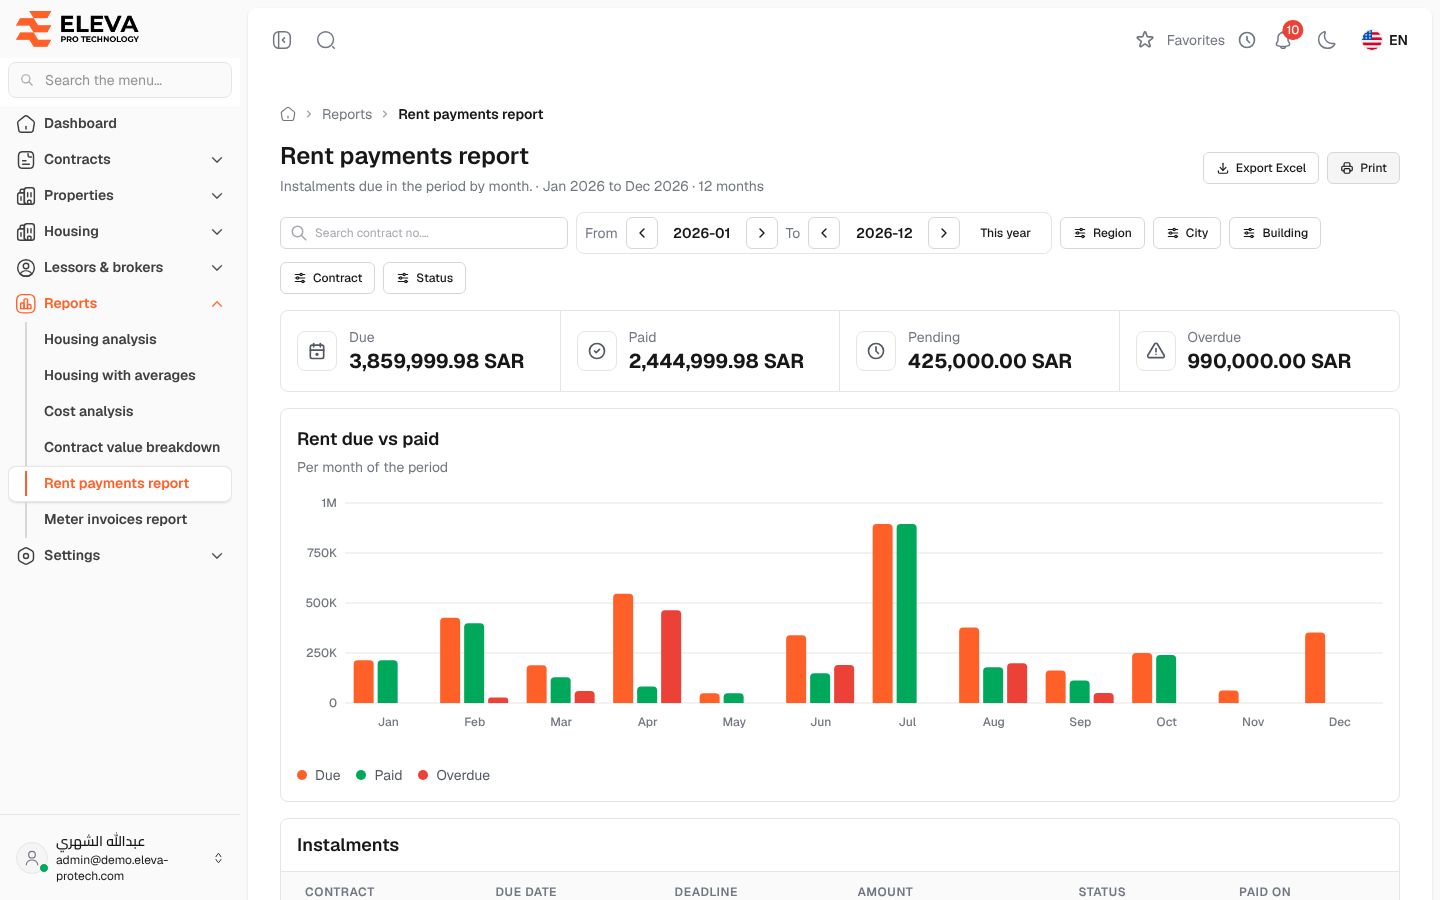Sort by DUE DATE column header
This screenshot has height=900, width=1440.
click(x=526, y=892)
